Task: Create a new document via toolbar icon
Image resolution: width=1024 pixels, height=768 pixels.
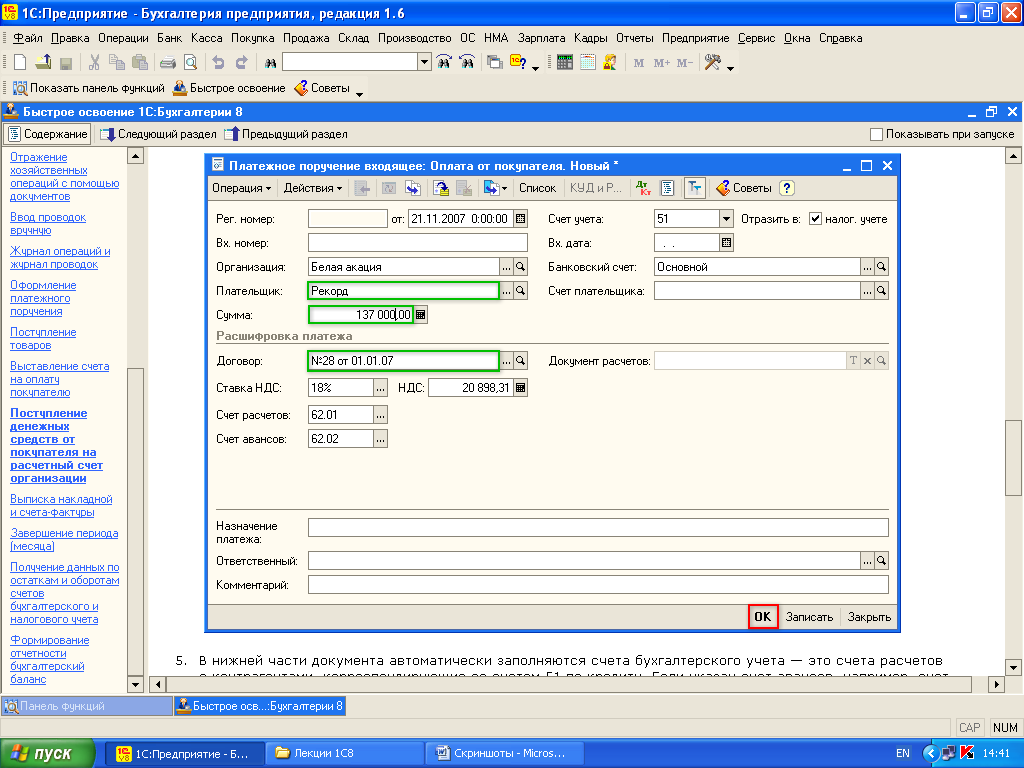Action: (x=20, y=63)
